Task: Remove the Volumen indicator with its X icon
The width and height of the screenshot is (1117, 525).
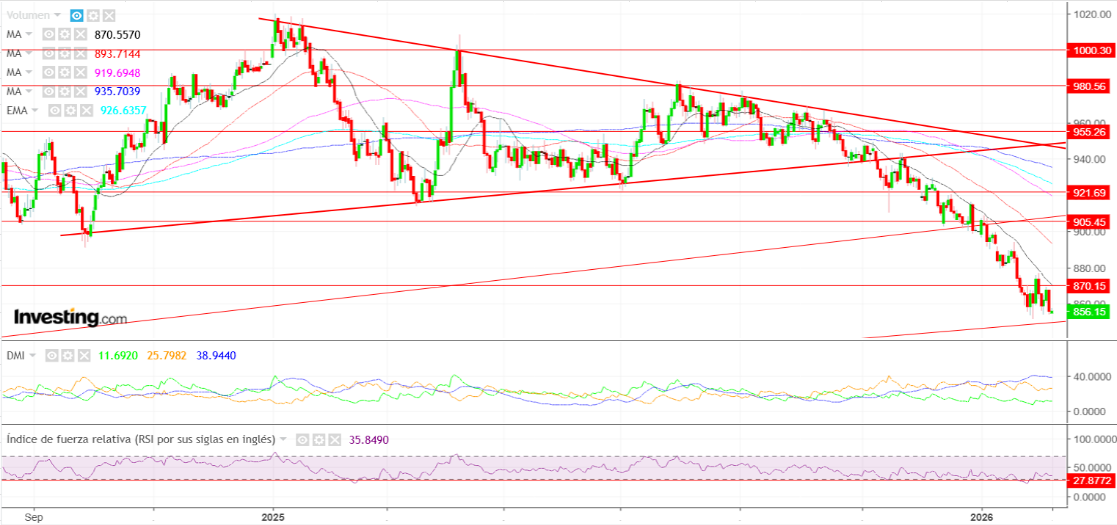Action: click(x=109, y=16)
